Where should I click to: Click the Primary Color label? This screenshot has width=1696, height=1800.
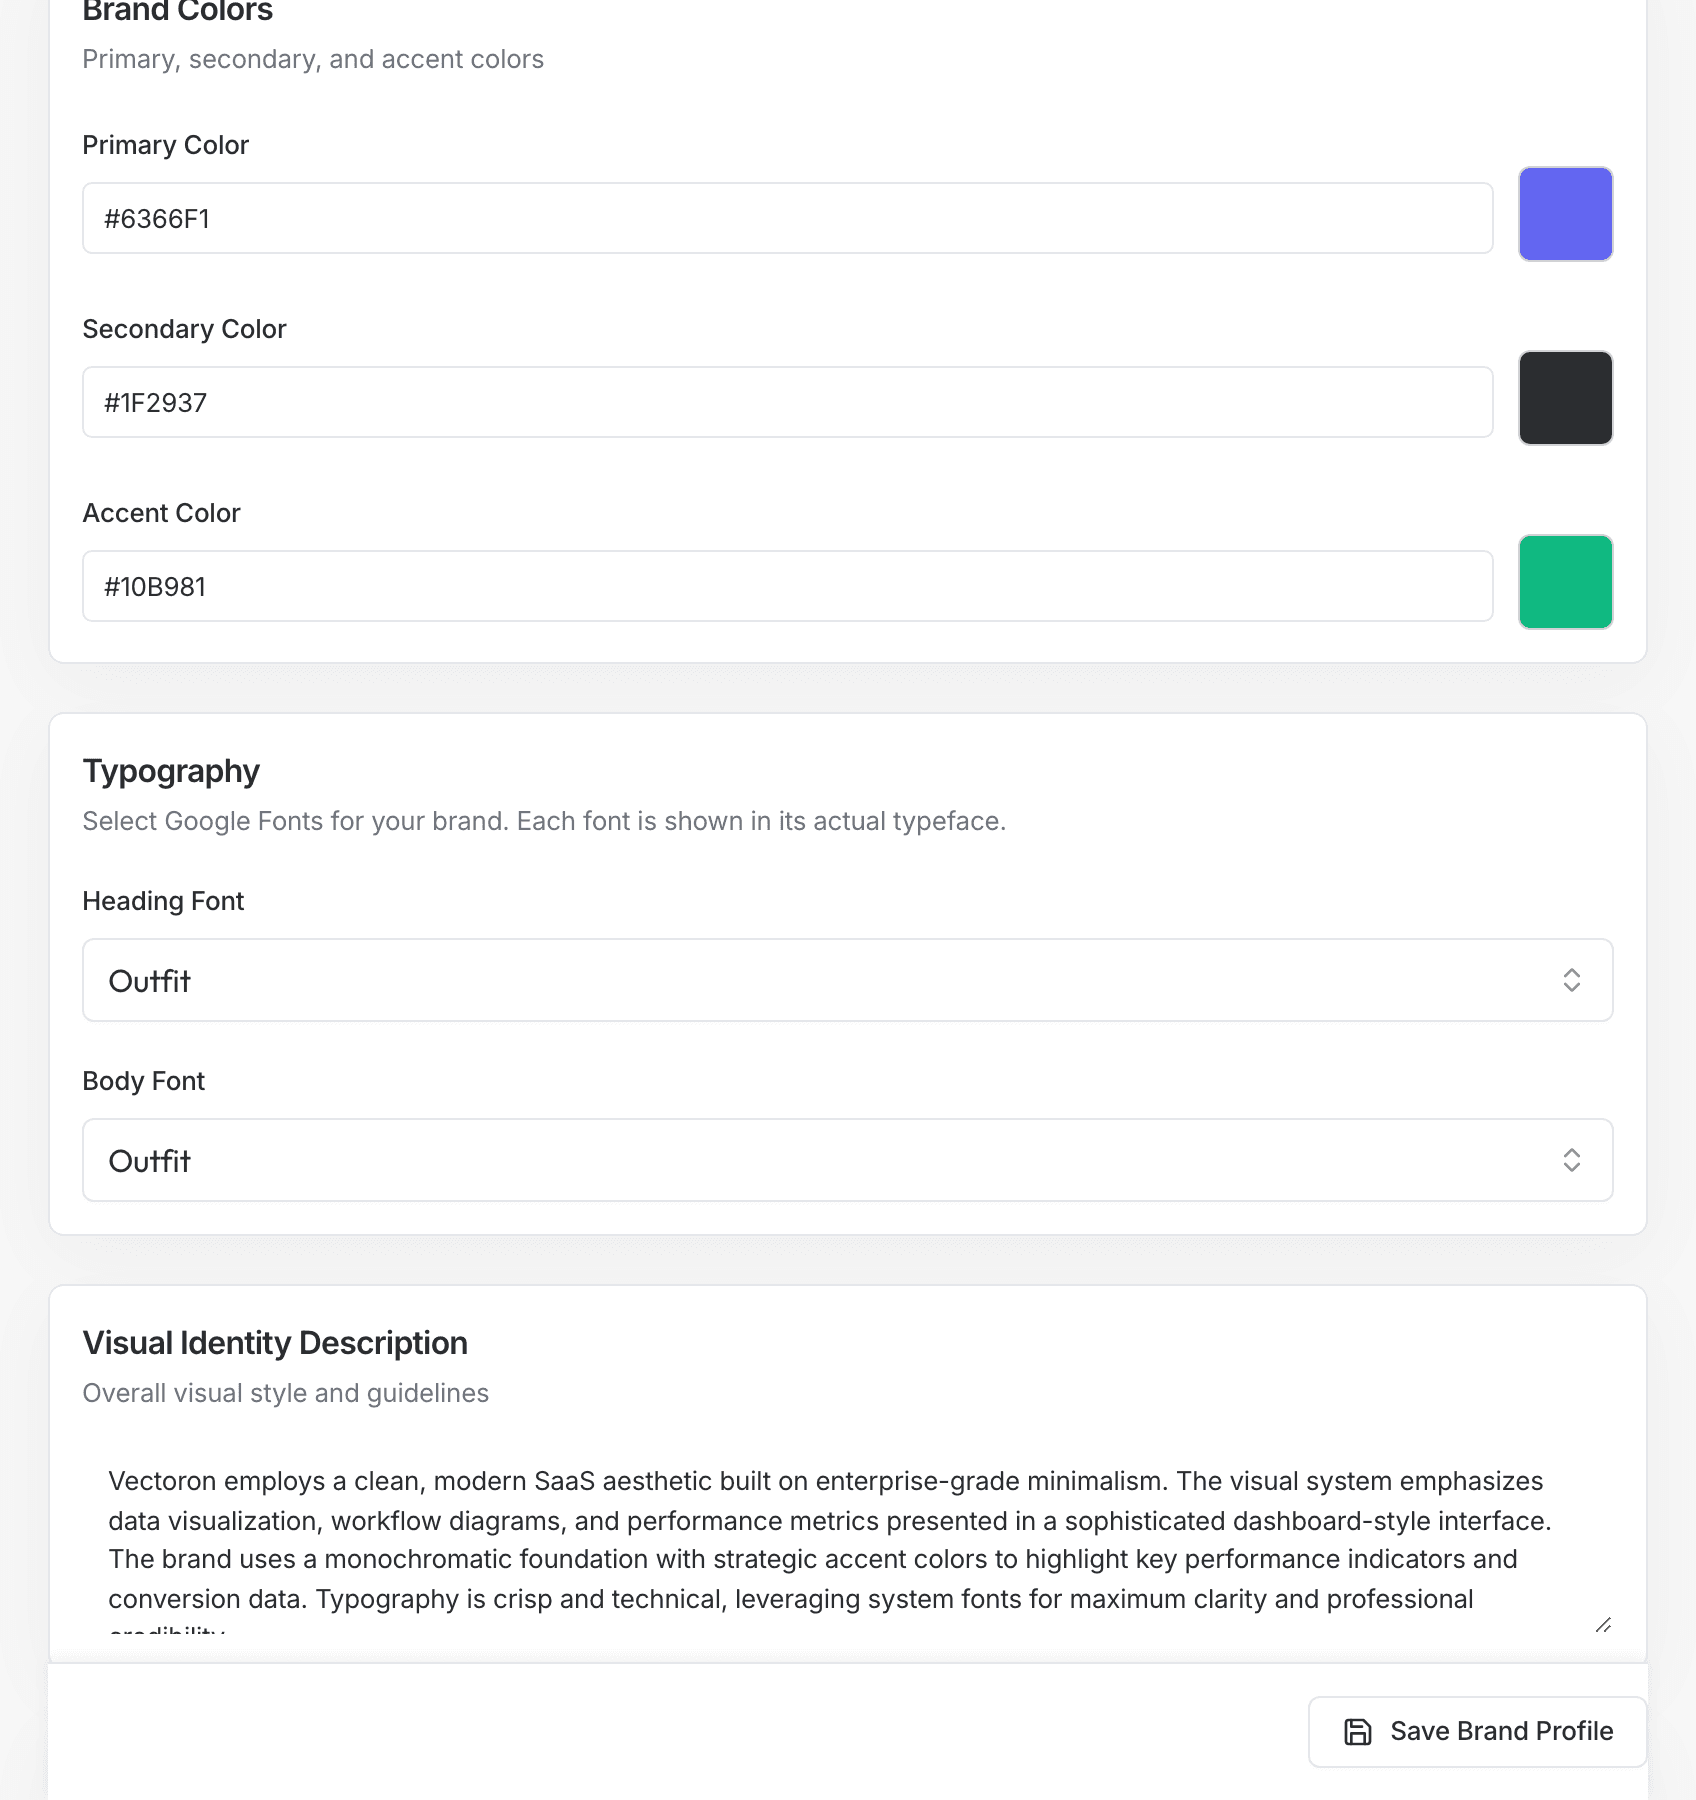pos(165,145)
